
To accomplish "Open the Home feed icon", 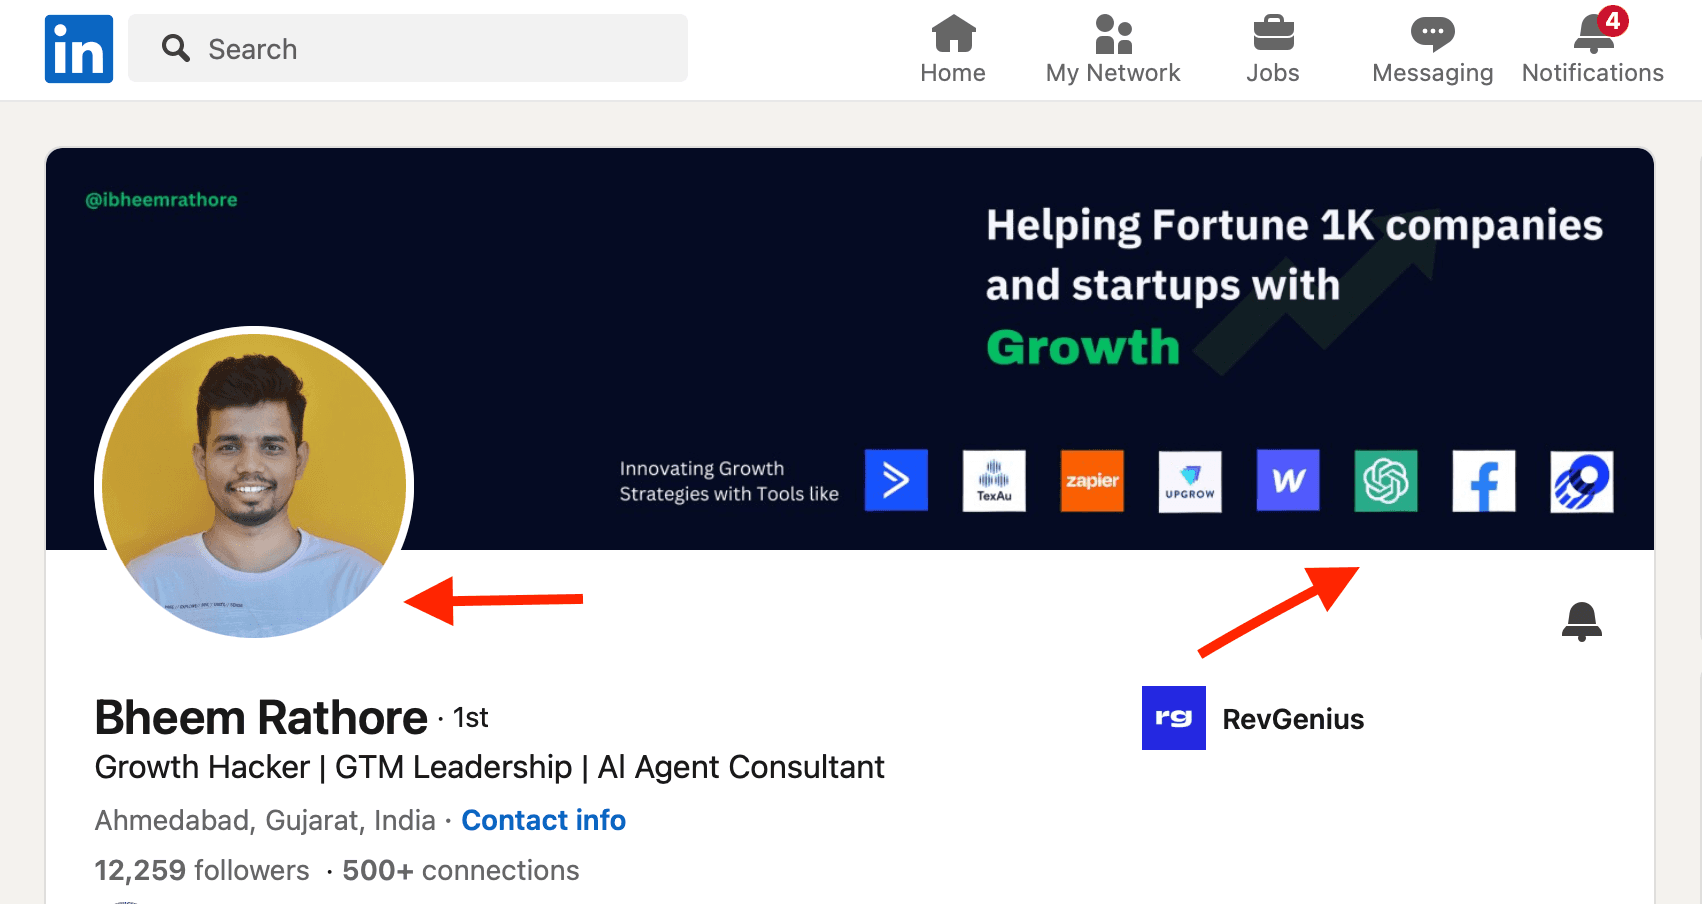I will [x=953, y=35].
